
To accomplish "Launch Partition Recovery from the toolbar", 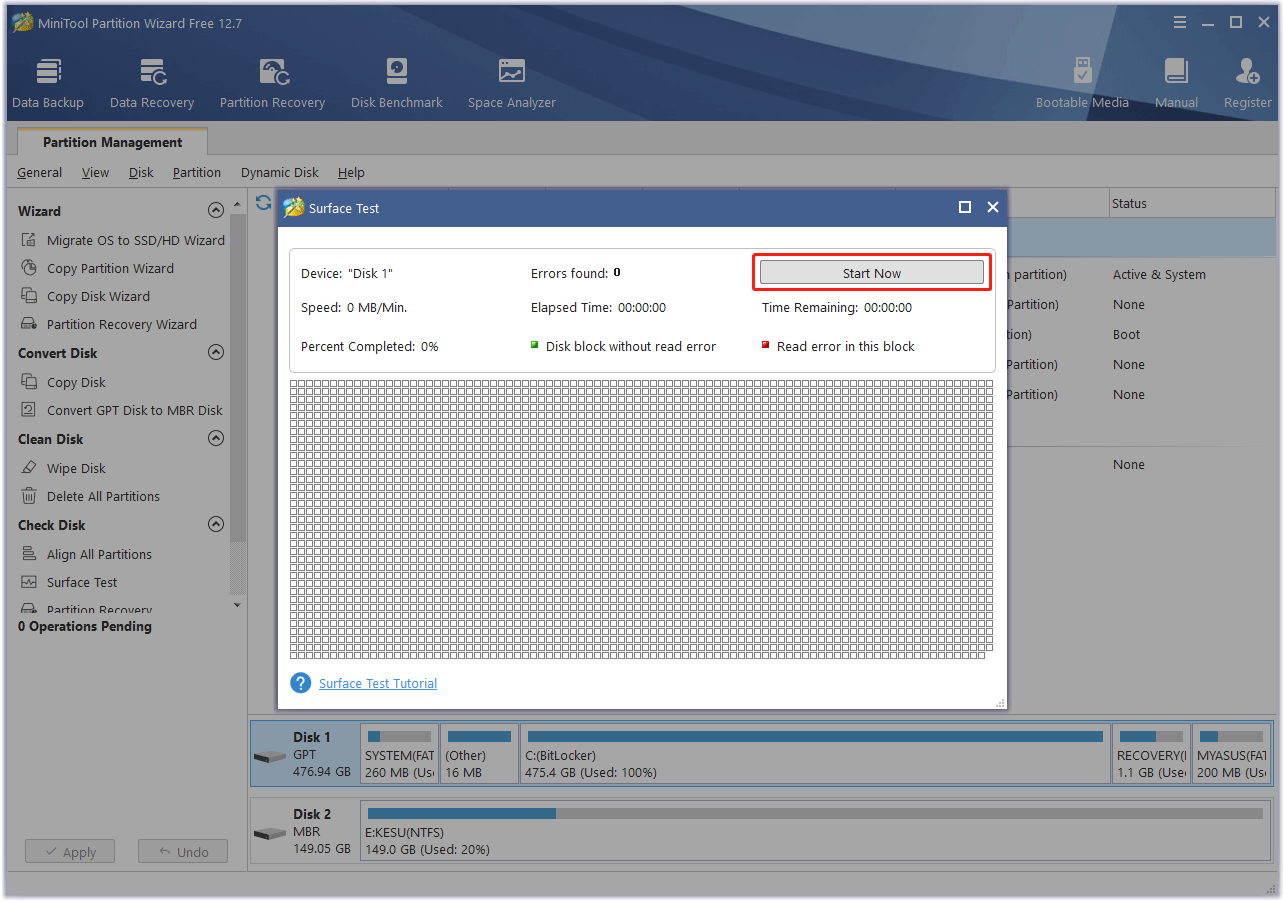I will point(272,80).
